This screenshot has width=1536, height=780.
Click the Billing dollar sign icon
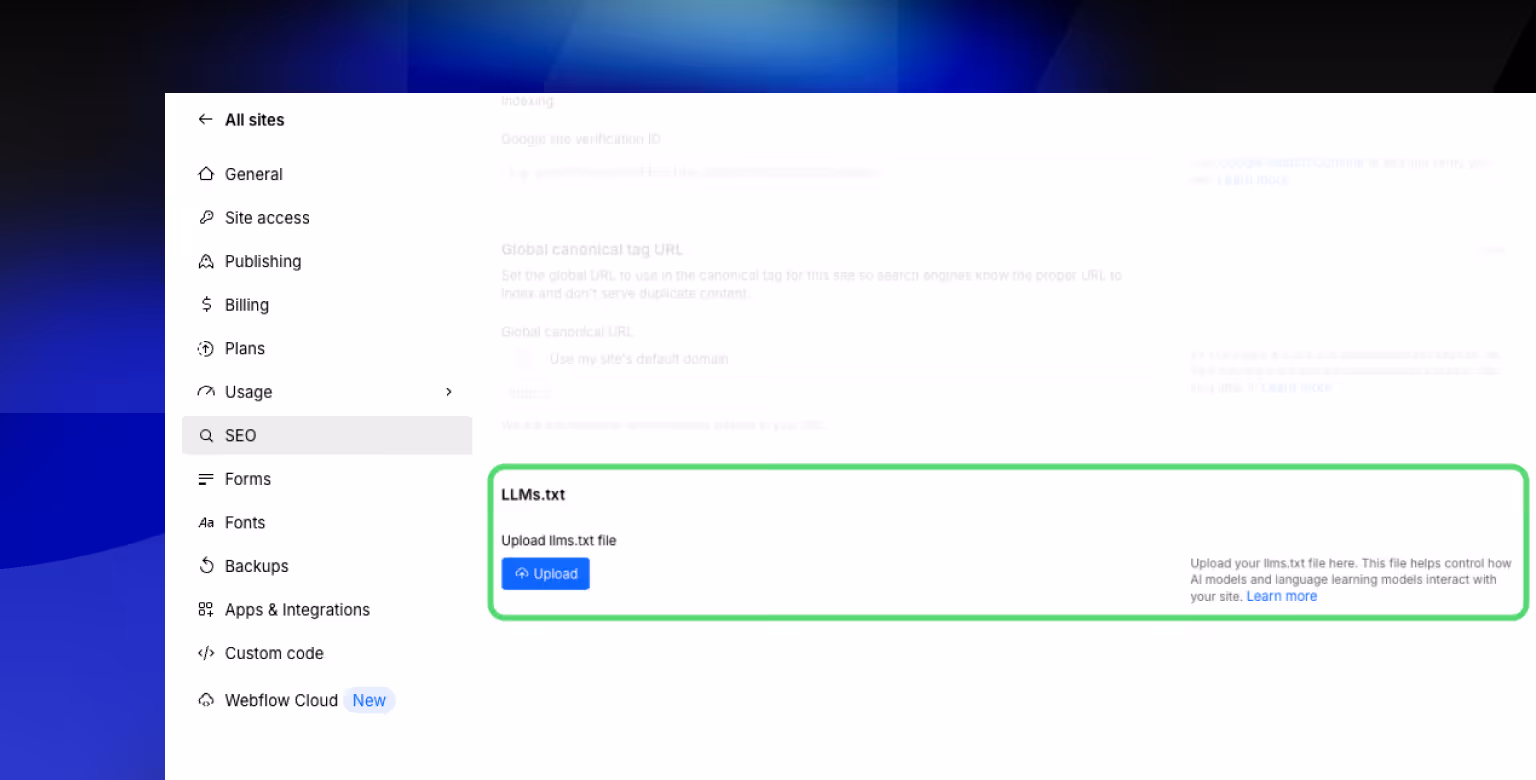coord(206,304)
